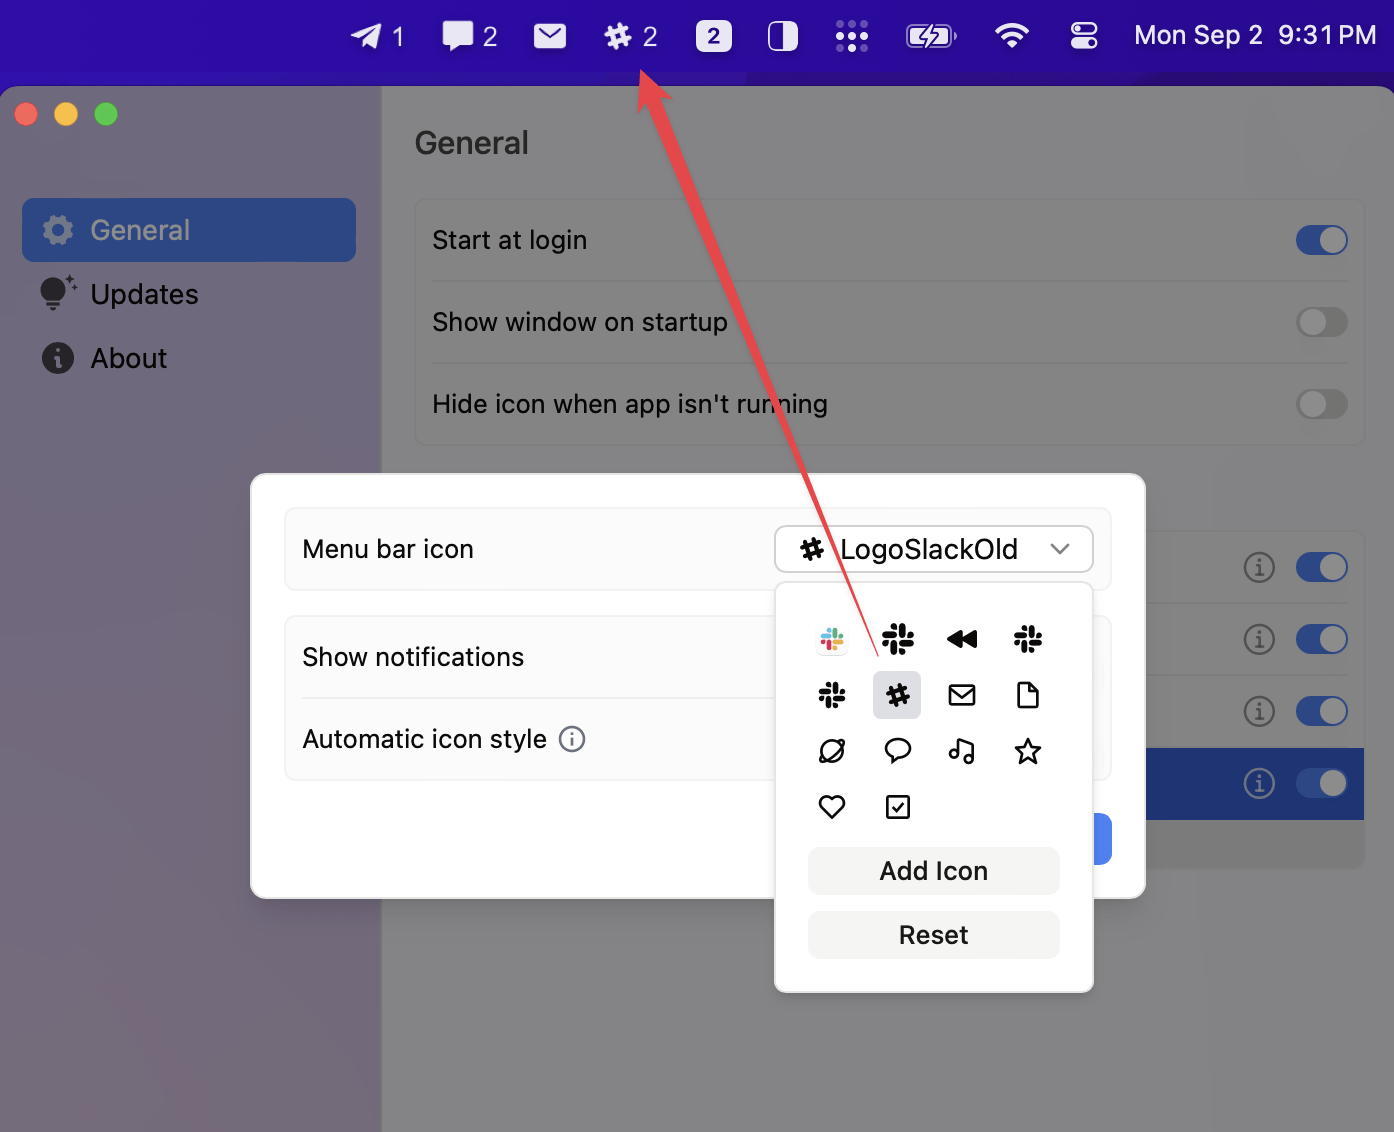Select the speech bubble icon in grid
The image size is (1394, 1132).
point(898,750)
